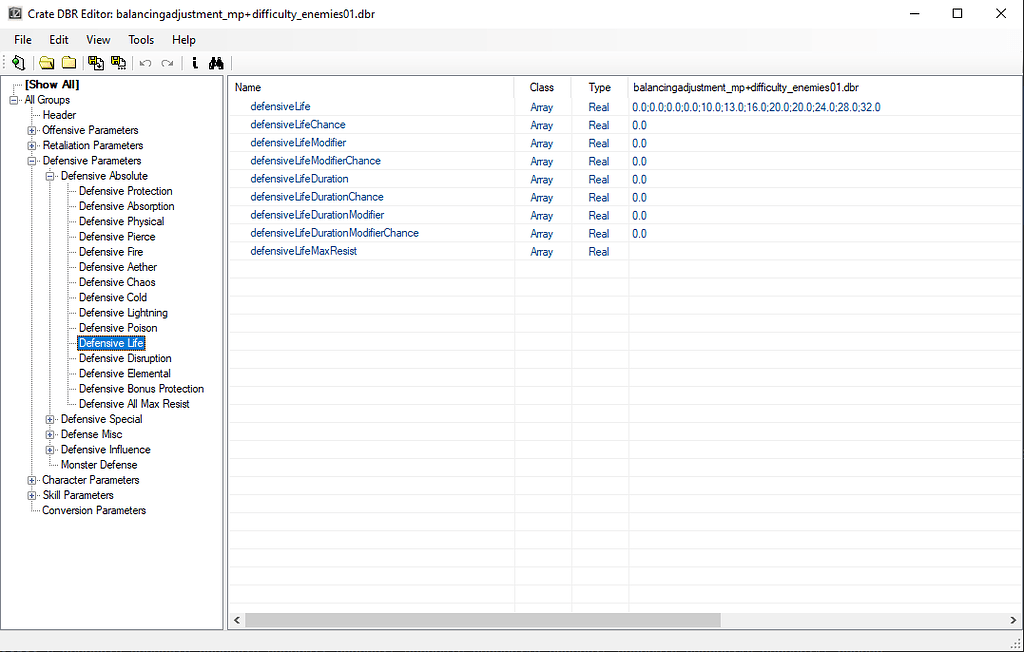Click the first save floppy disk icon
The image size is (1024, 652).
click(x=96, y=63)
